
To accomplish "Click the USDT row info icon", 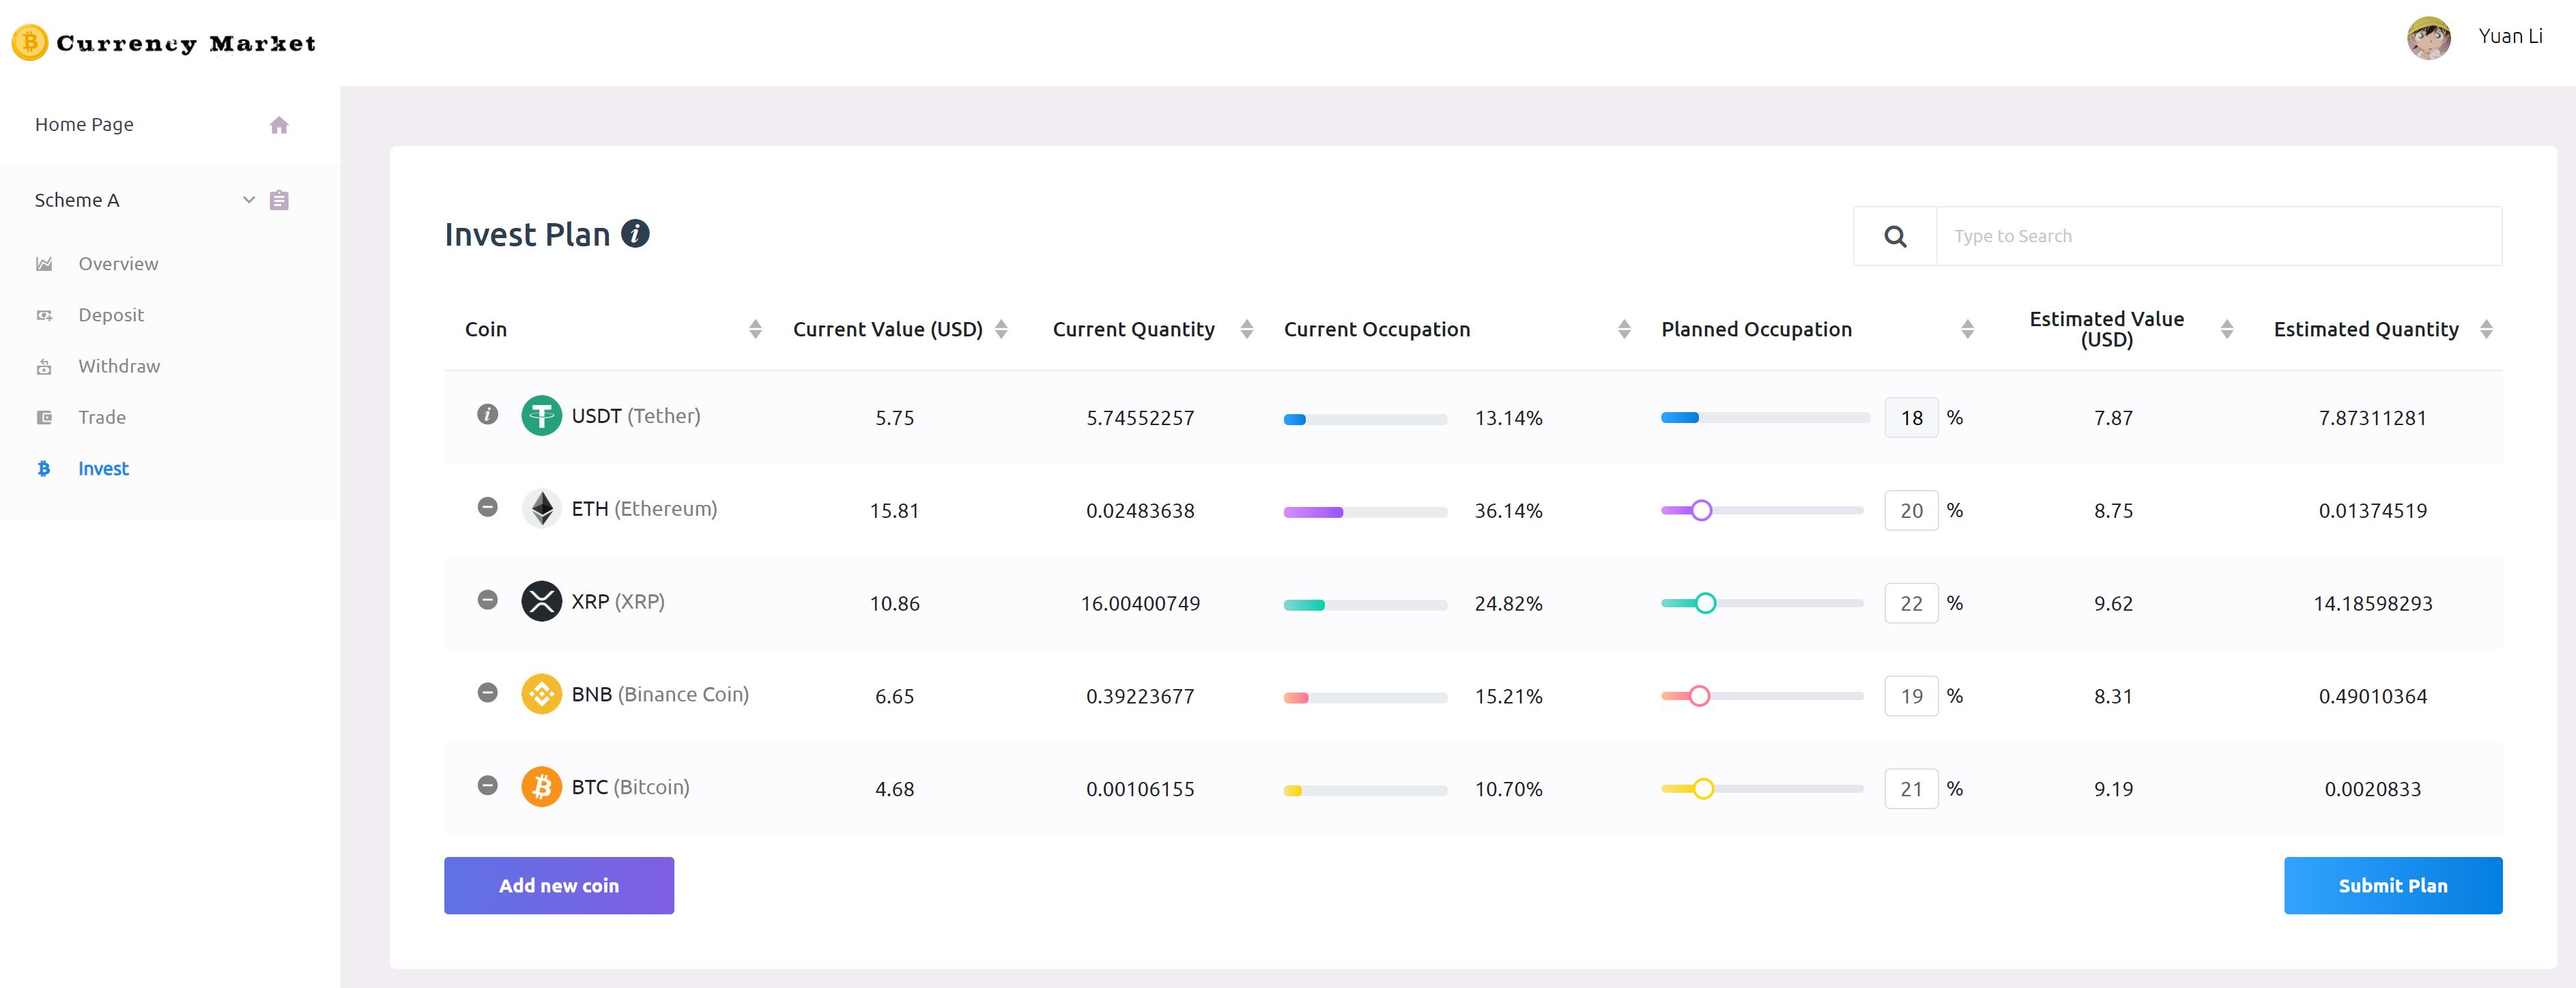I will pos(487,414).
